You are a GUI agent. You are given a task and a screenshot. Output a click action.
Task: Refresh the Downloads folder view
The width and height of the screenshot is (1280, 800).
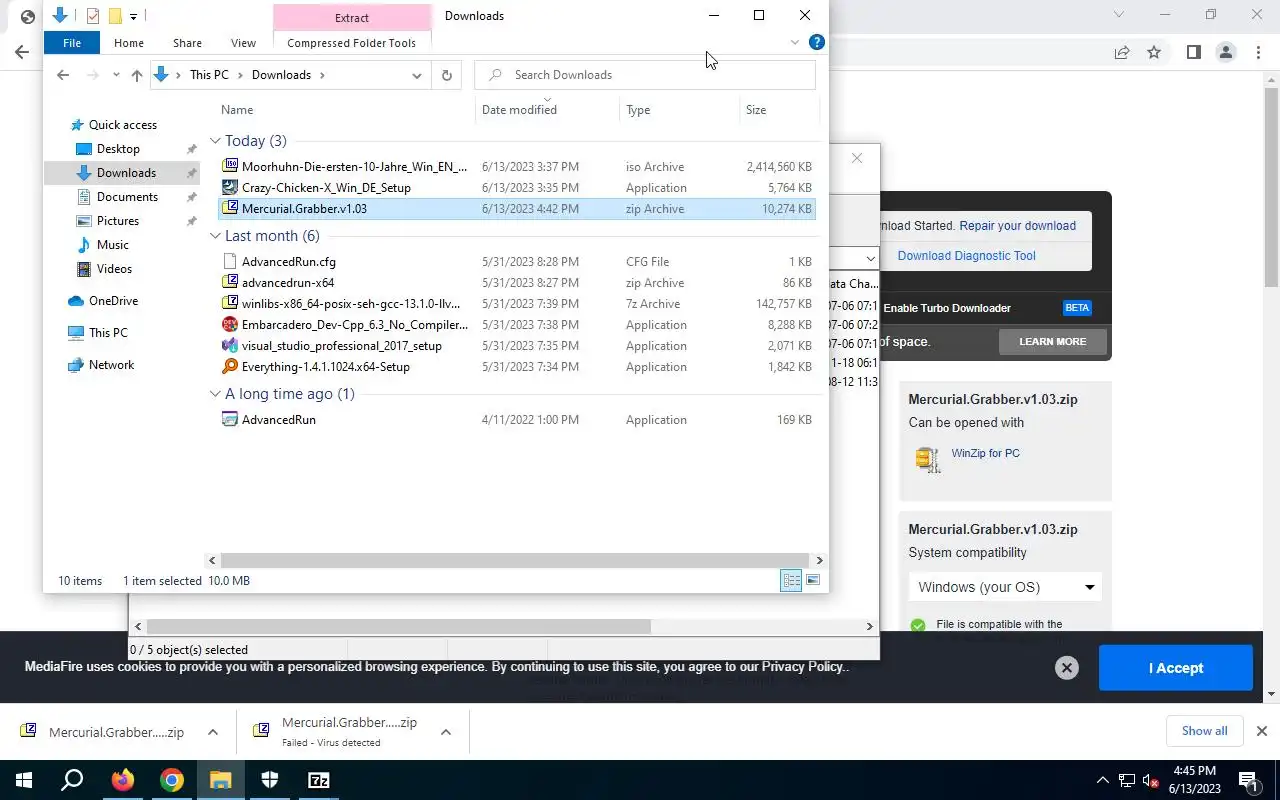coord(446,75)
